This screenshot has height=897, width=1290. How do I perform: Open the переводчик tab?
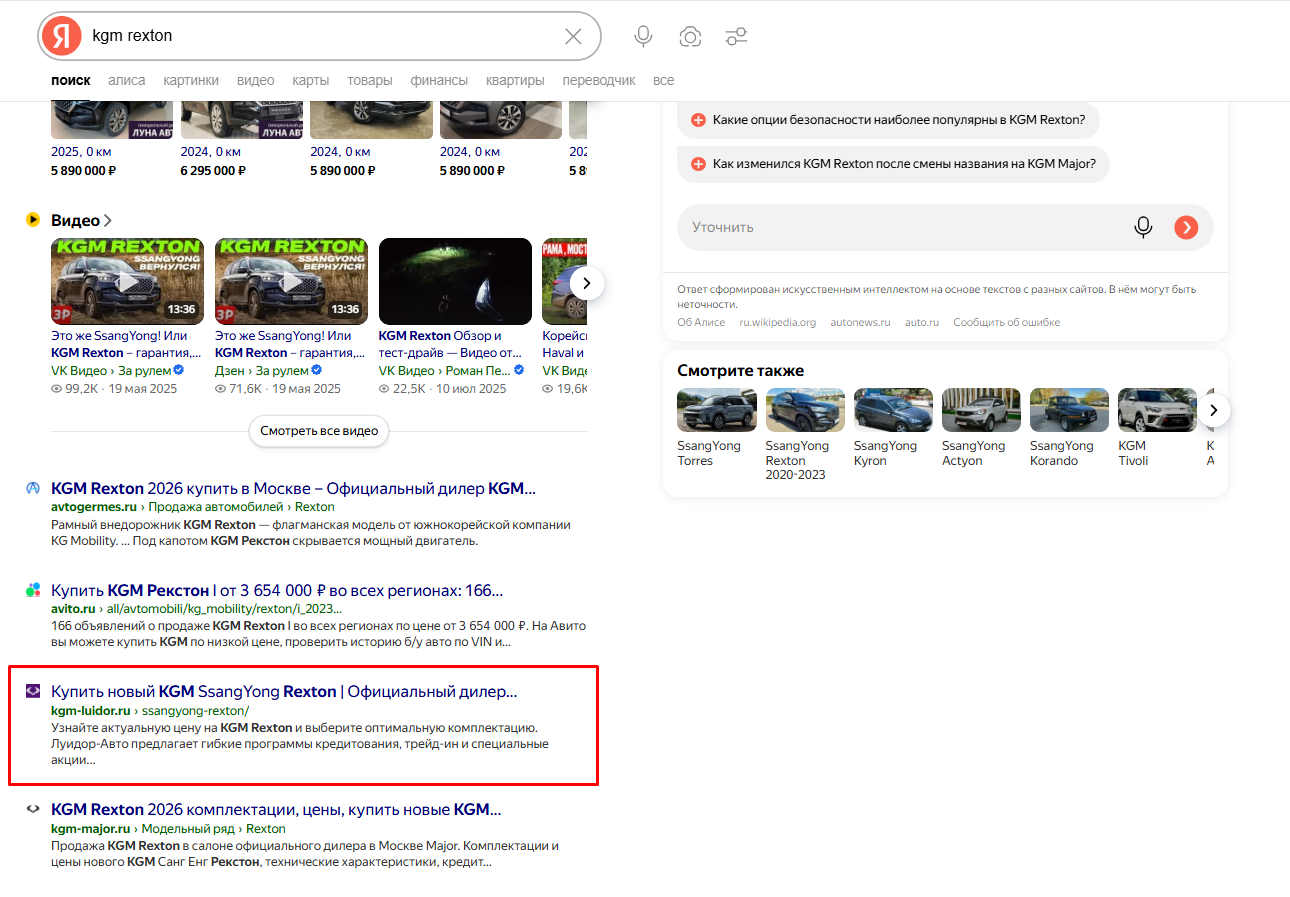[599, 80]
